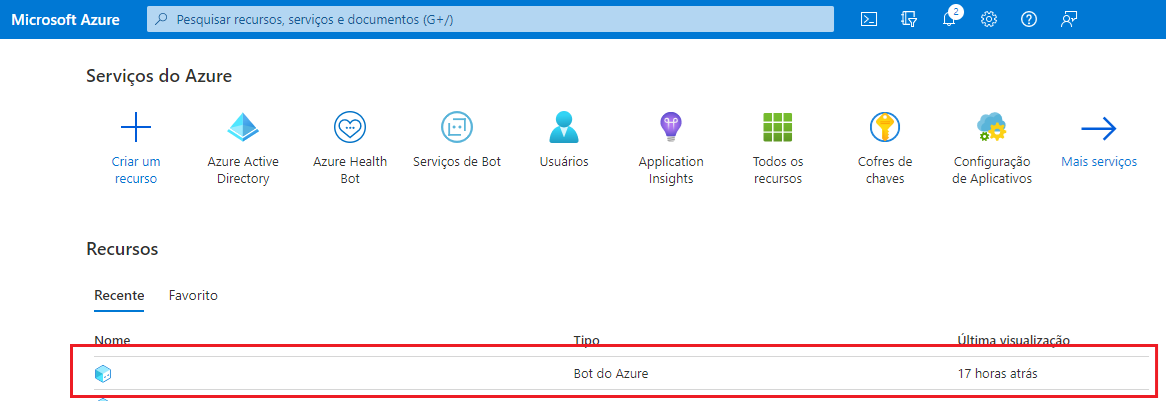Focus the Pesquisar recursos search box
The height and width of the screenshot is (401, 1166).
click(491, 19)
